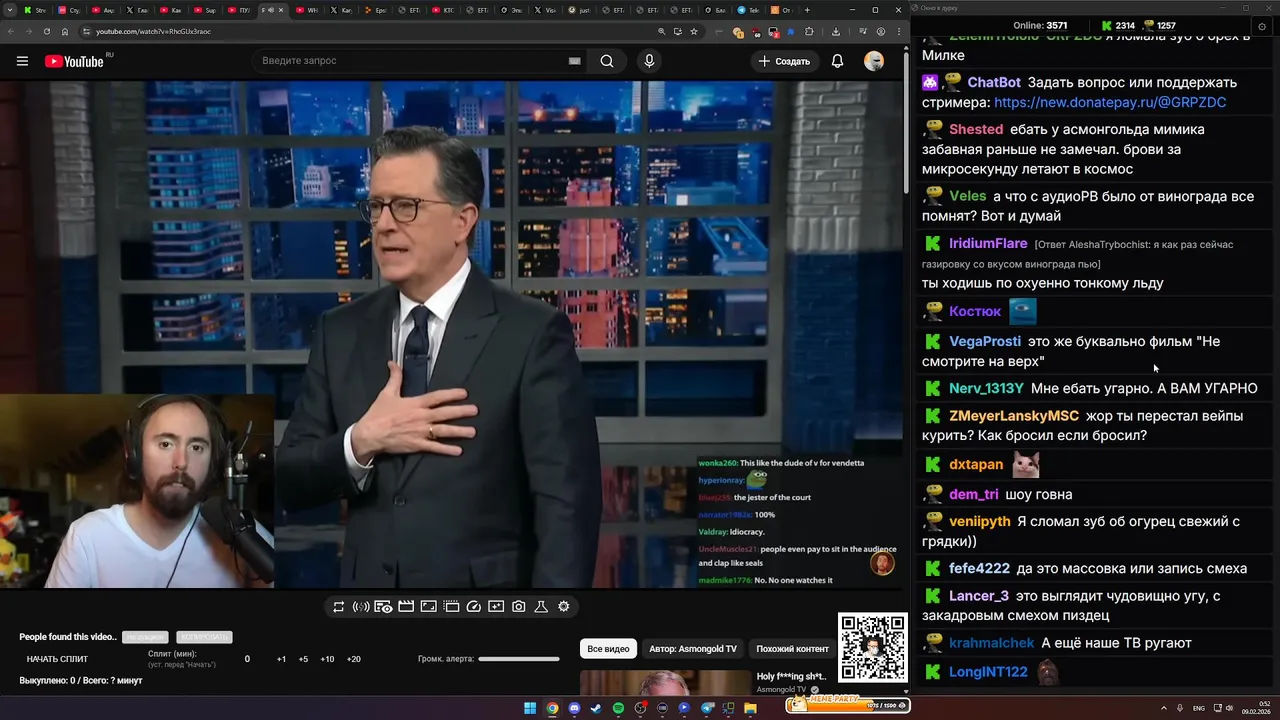Image resolution: width=1280 pixels, height=720 pixels.
Task: Open the "Holy f***ing sh*t.." recommended video thumbnail
Action: 665,681
